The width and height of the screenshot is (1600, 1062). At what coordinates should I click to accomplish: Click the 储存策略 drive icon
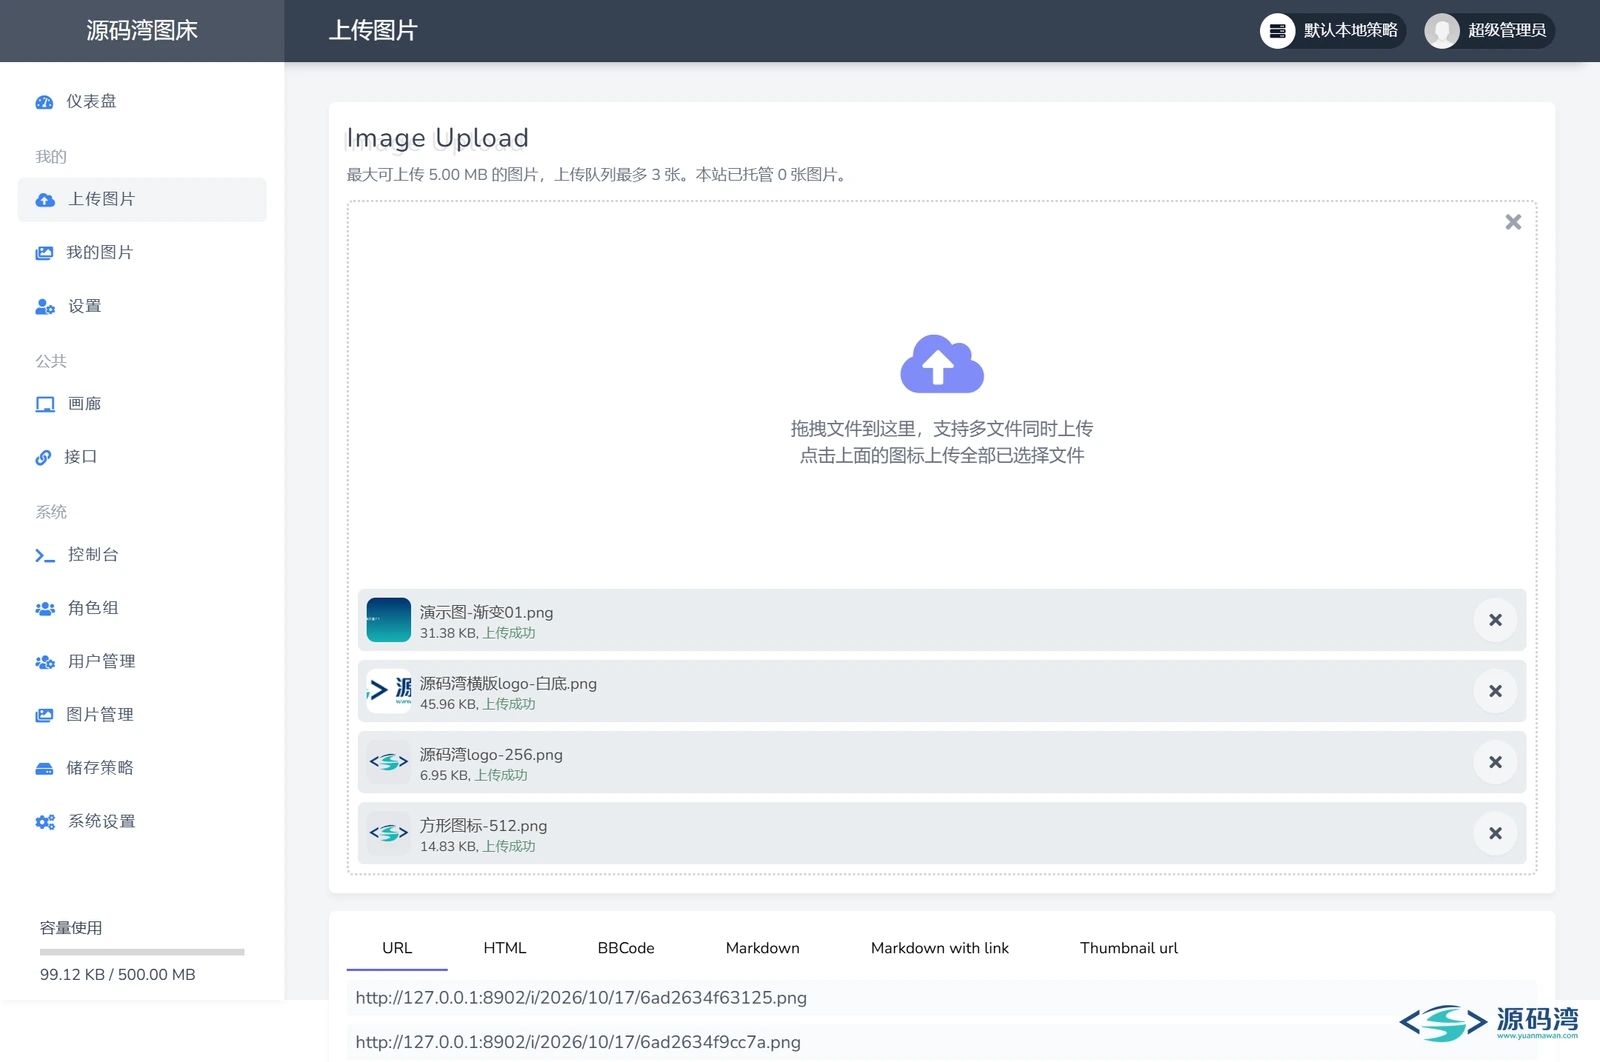click(x=44, y=768)
